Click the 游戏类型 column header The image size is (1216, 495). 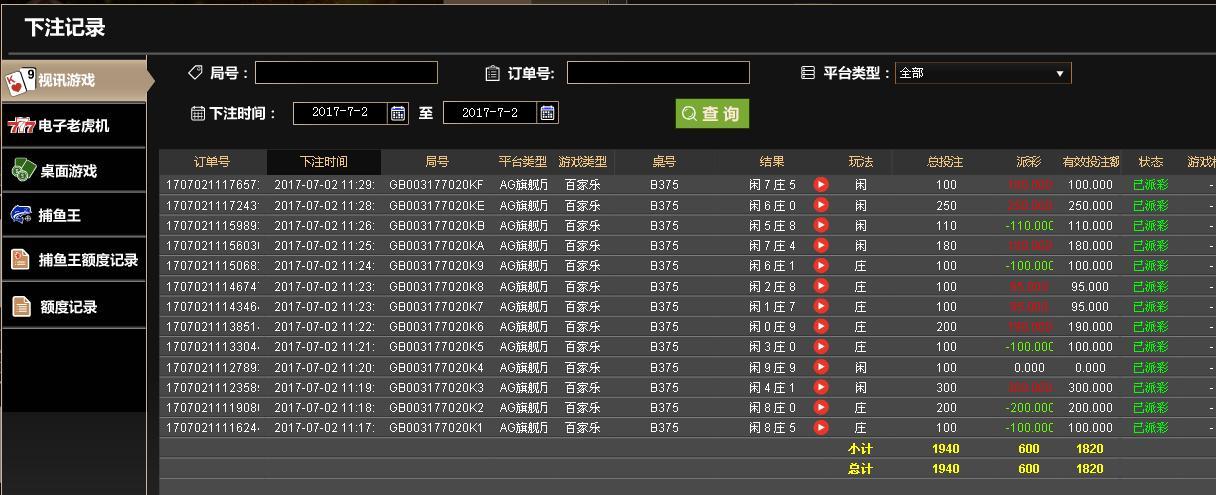pyautogui.click(x=583, y=162)
